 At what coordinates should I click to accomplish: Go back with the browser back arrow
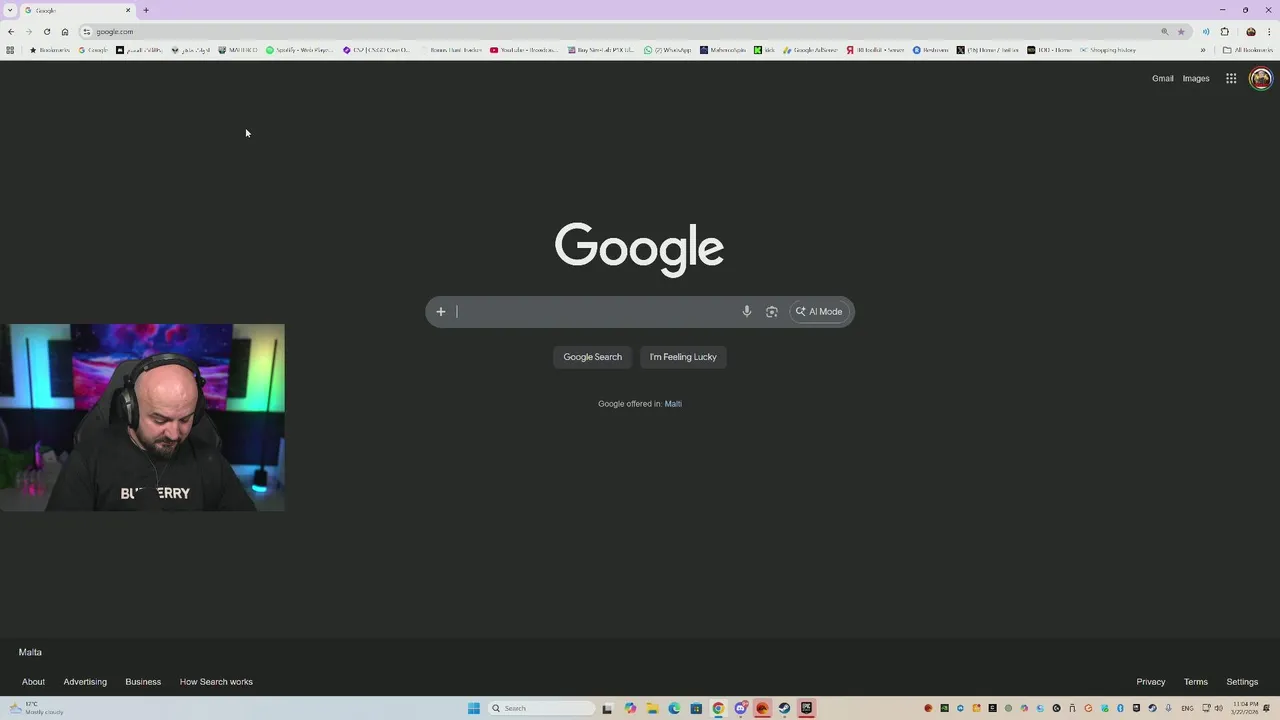click(11, 31)
